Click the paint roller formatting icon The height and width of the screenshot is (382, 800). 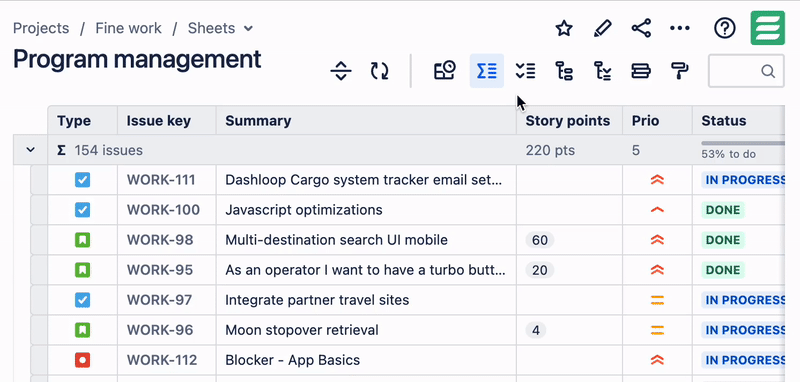(x=680, y=71)
